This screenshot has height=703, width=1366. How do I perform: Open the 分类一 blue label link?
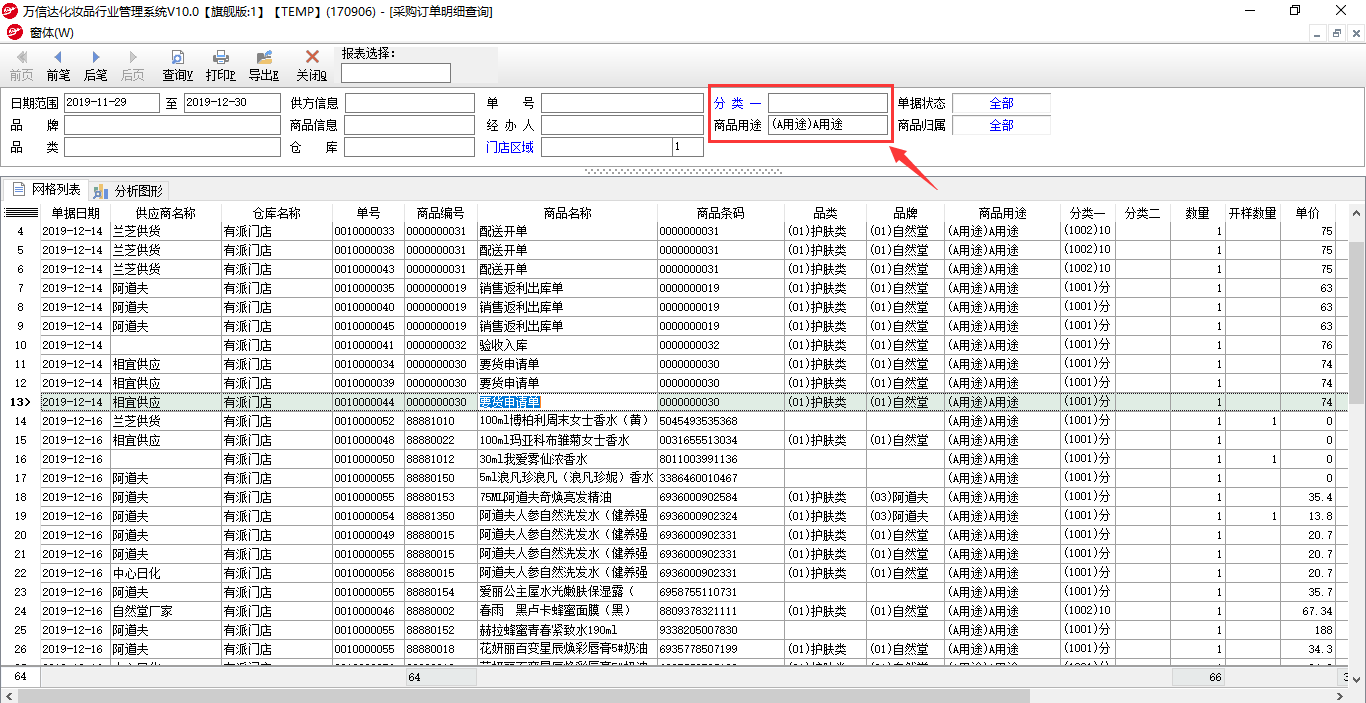(x=737, y=103)
